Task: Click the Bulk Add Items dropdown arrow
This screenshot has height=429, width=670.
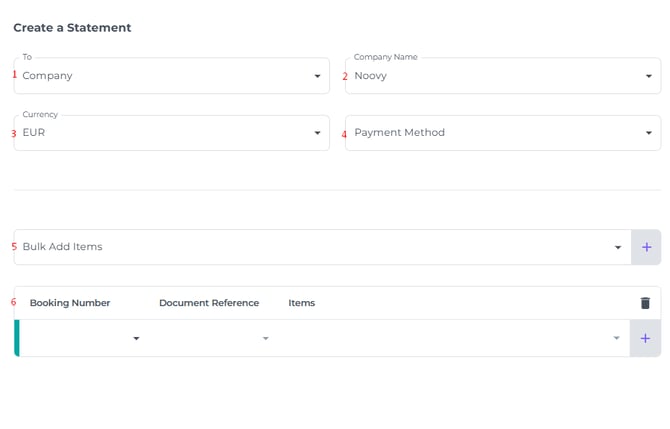Action: (618, 247)
